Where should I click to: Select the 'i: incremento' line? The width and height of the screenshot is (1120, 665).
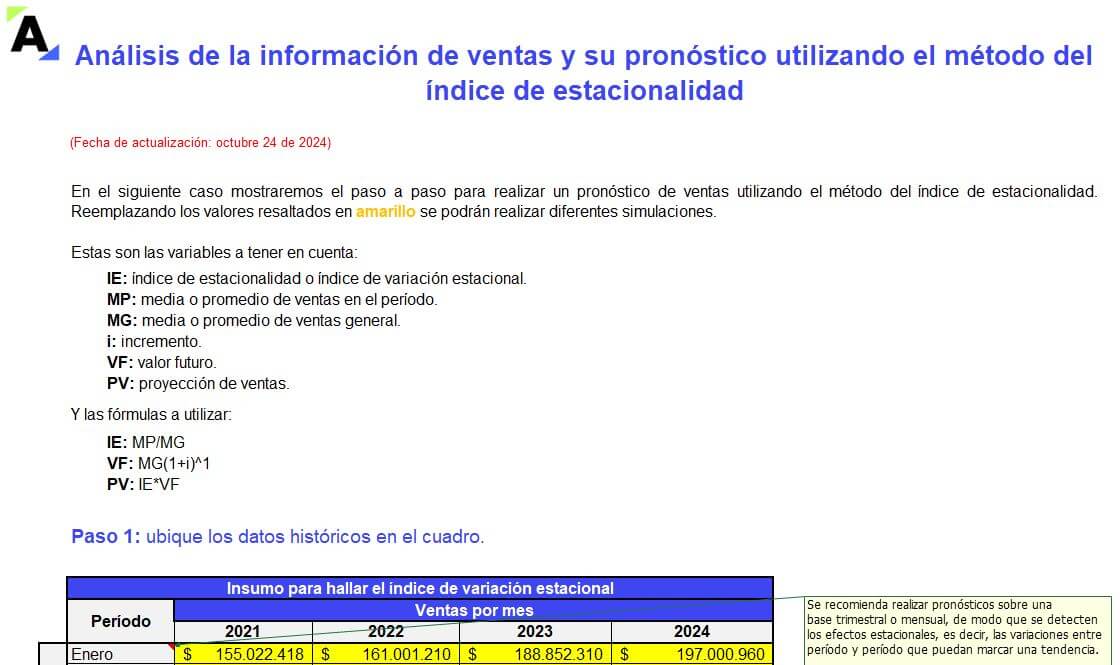pos(154,341)
